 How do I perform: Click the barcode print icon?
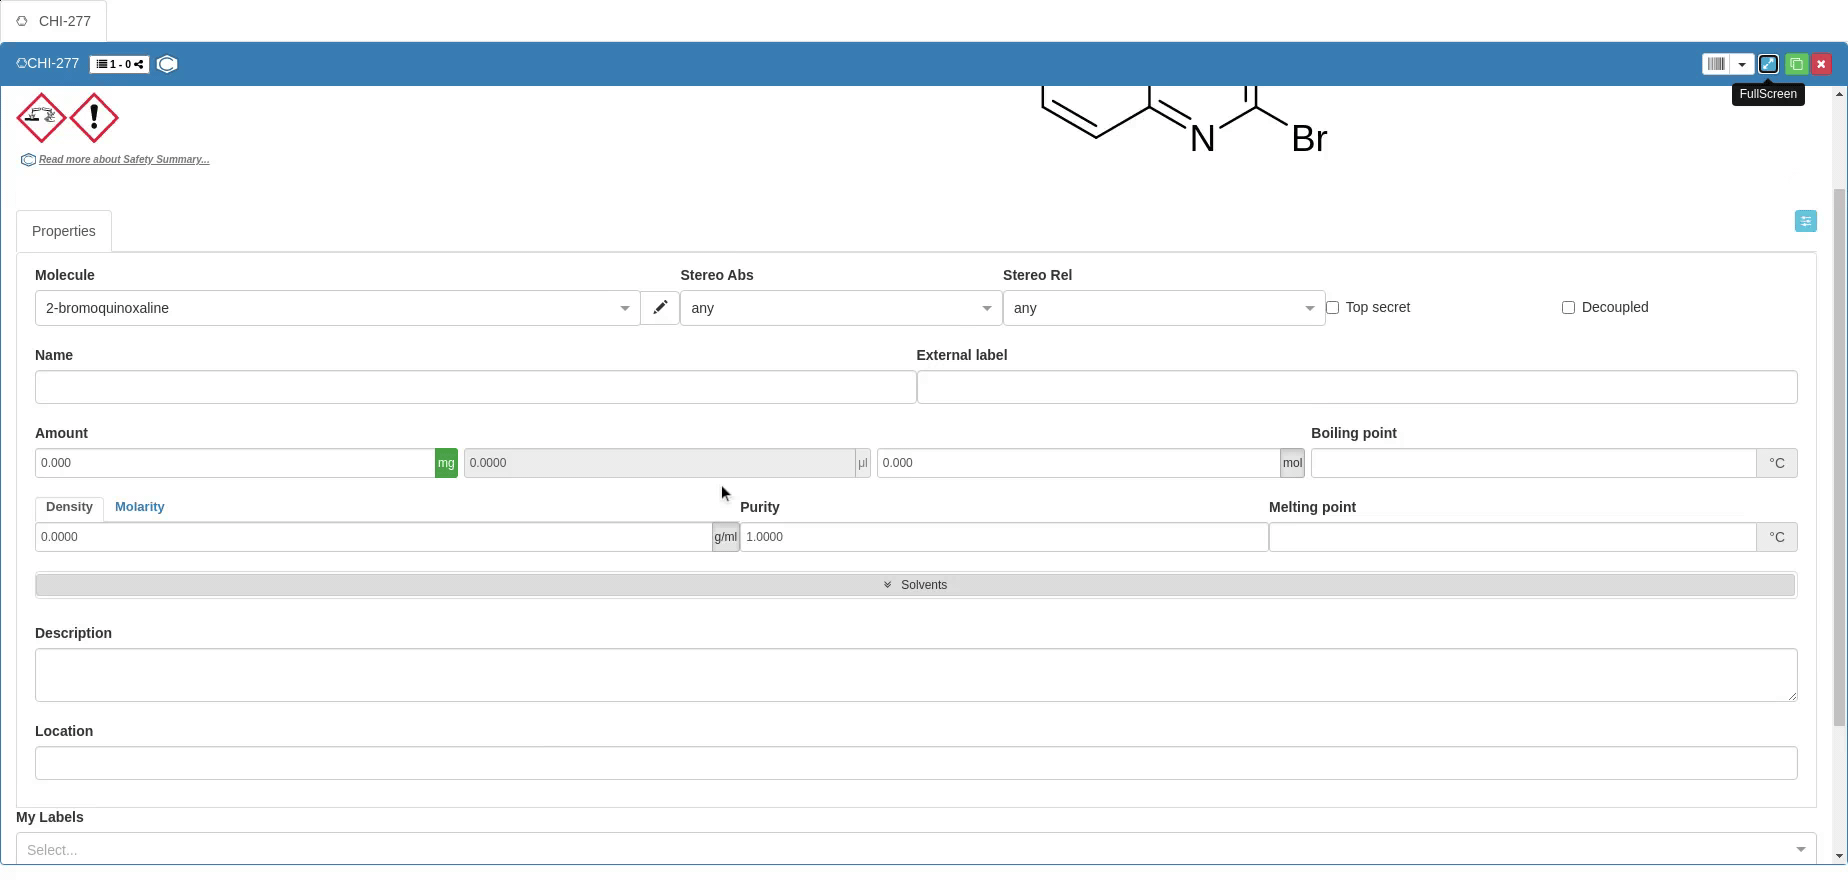tap(1716, 64)
